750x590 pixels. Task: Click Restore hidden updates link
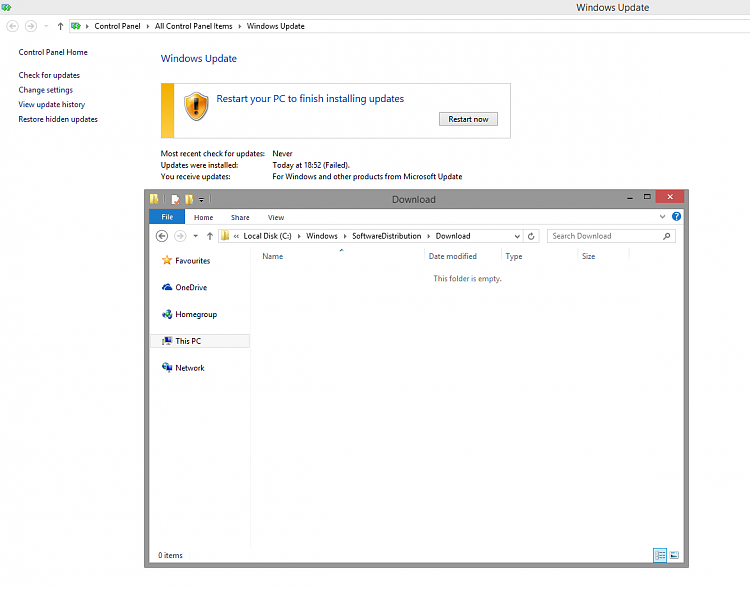coord(58,119)
